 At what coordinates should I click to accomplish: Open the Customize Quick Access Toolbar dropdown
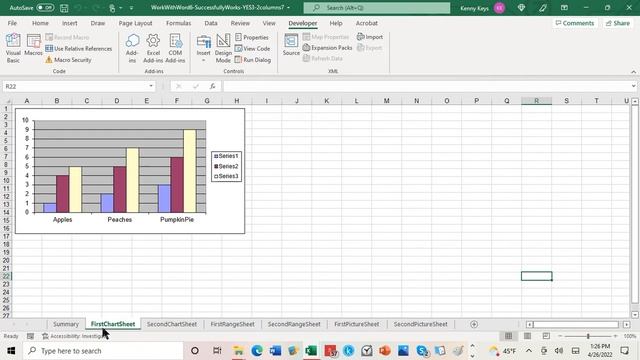pos(131,8)
